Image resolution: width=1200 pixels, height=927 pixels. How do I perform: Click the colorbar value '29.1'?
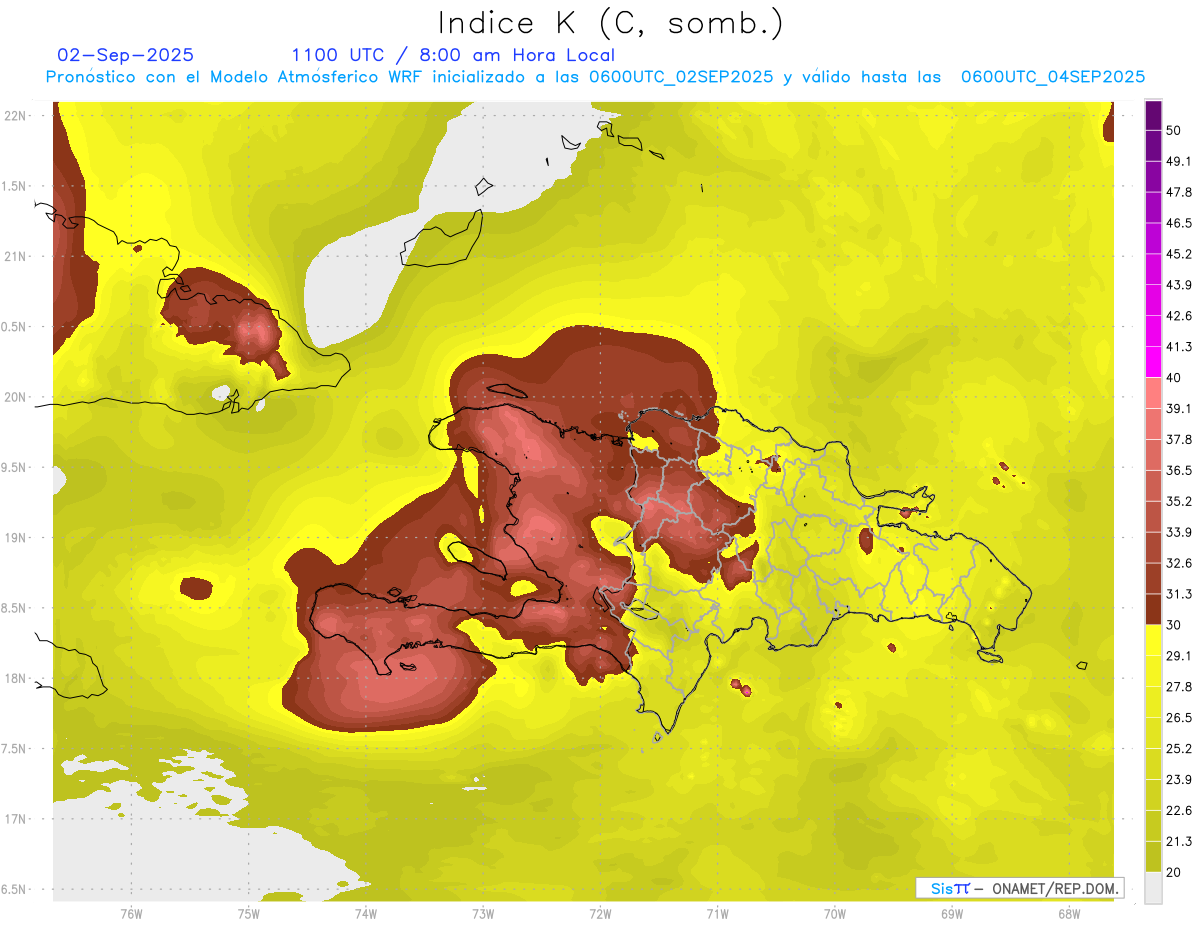pyautogui.click(x=1179, y=655)
